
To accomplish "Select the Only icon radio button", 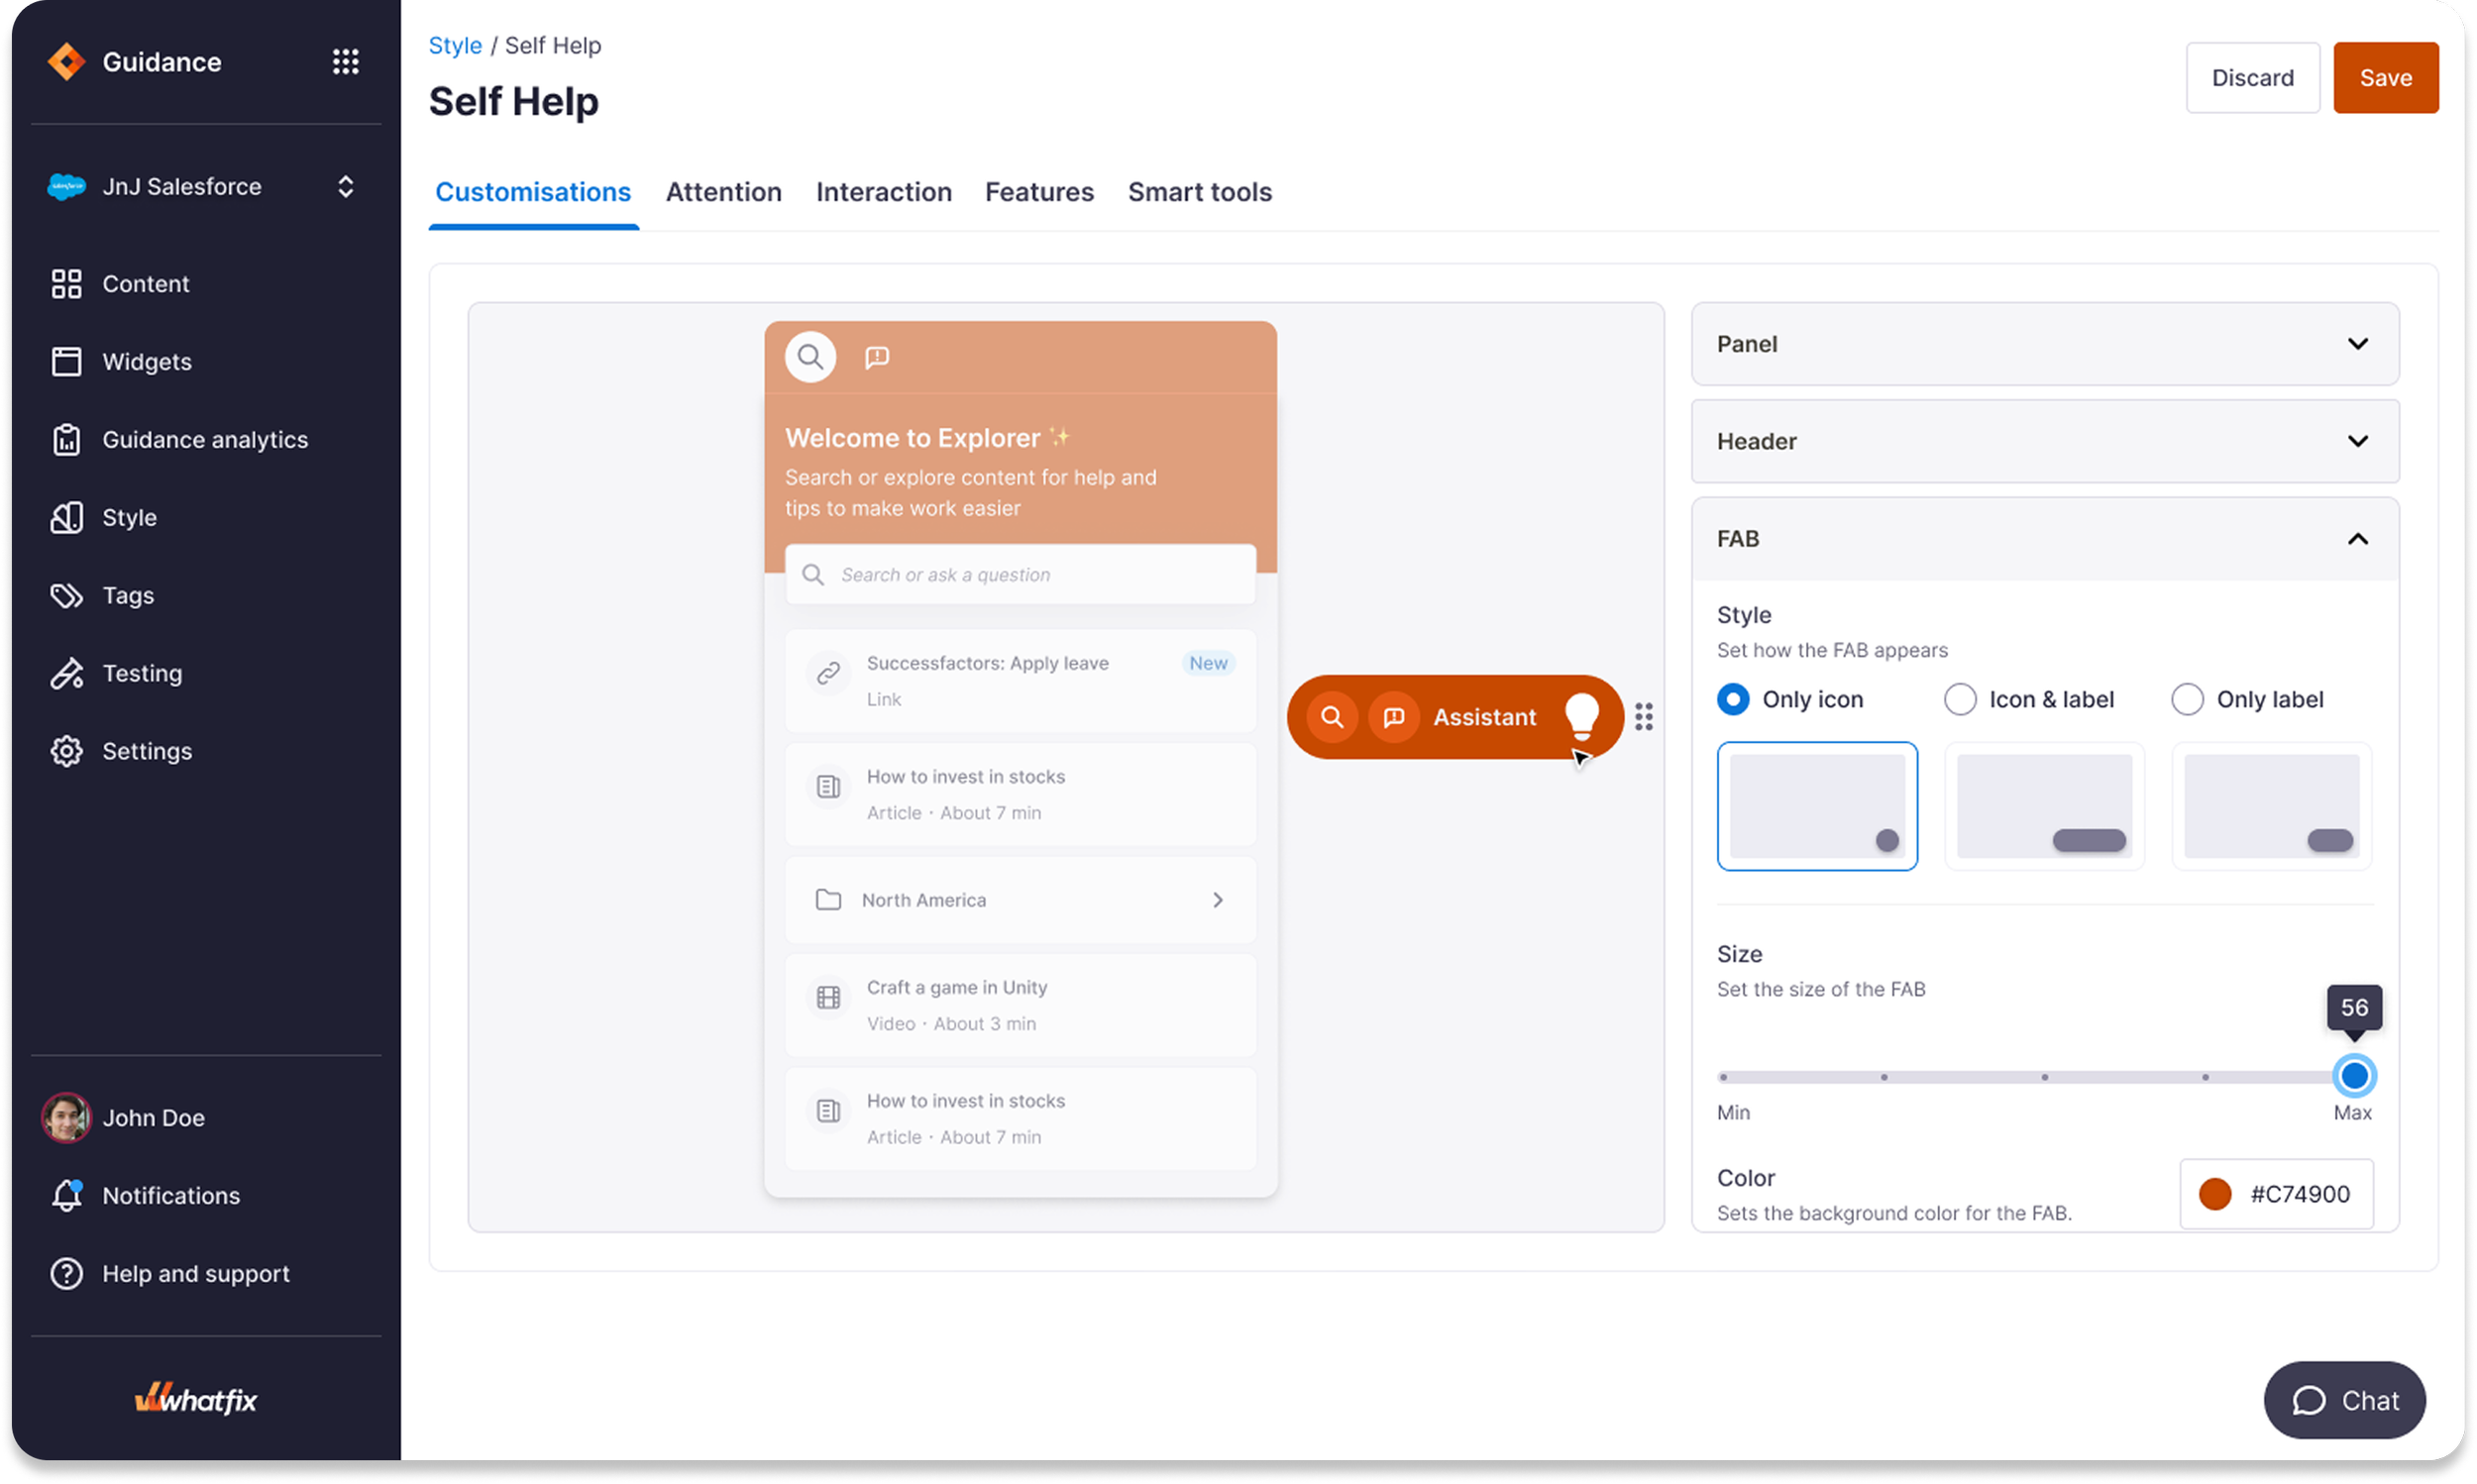I will [1733, 700].
